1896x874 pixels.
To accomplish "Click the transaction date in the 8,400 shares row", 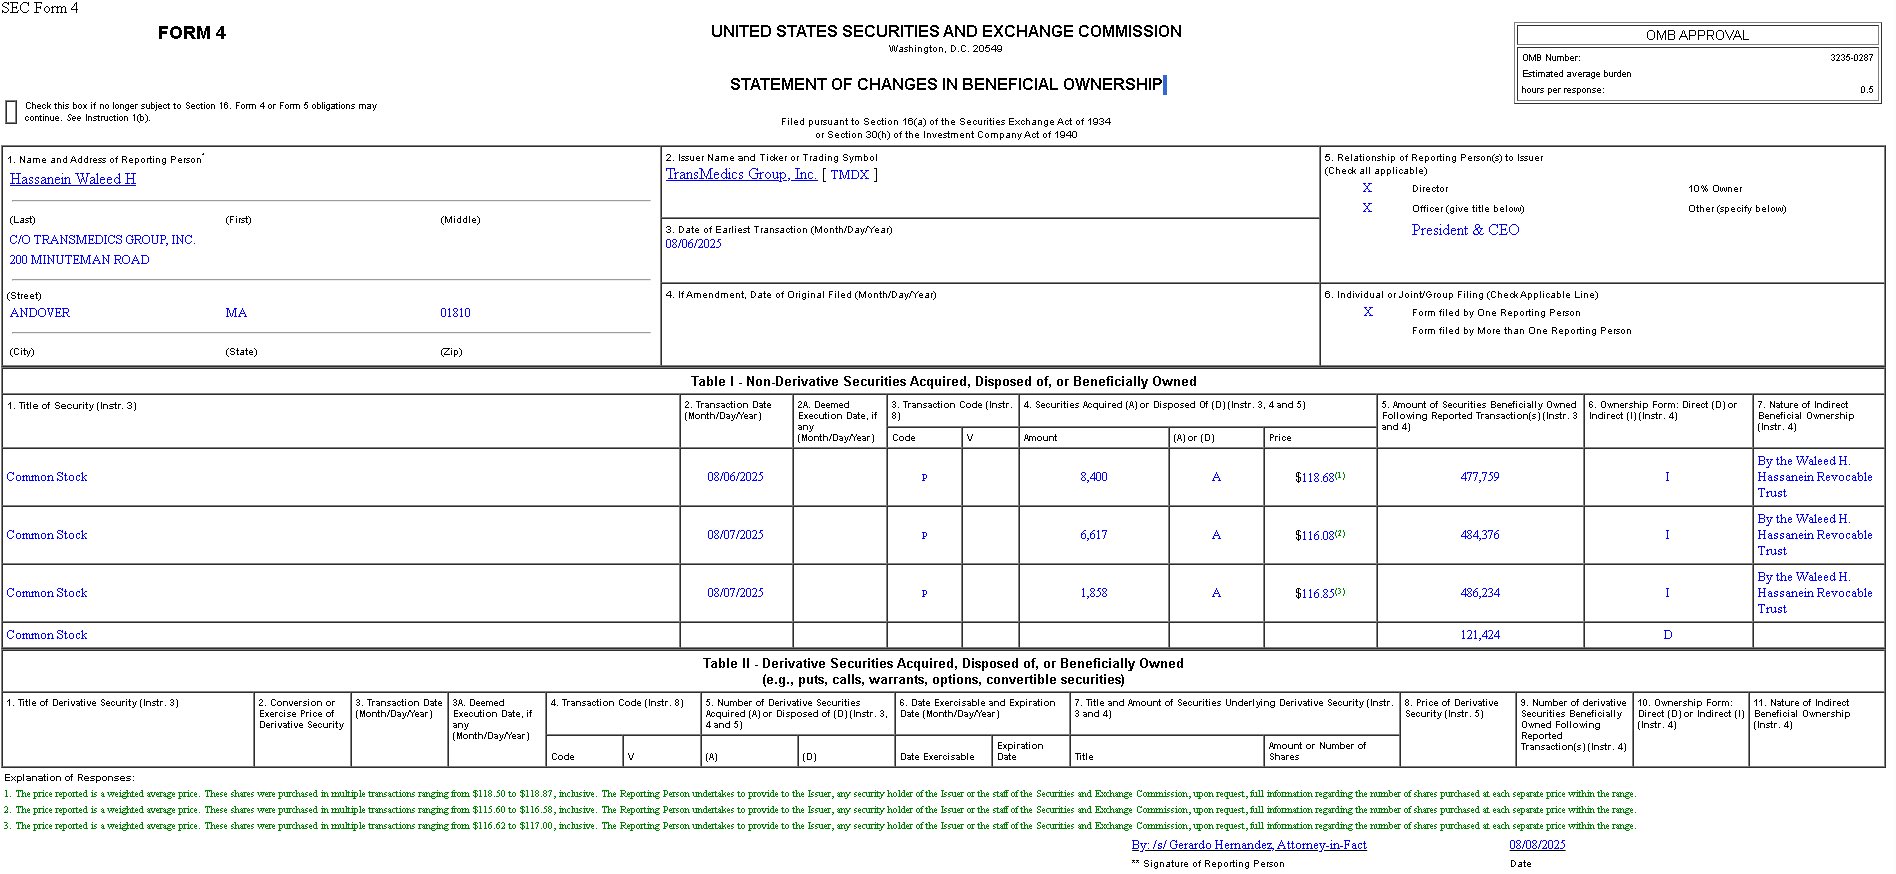I will point(735,477).
